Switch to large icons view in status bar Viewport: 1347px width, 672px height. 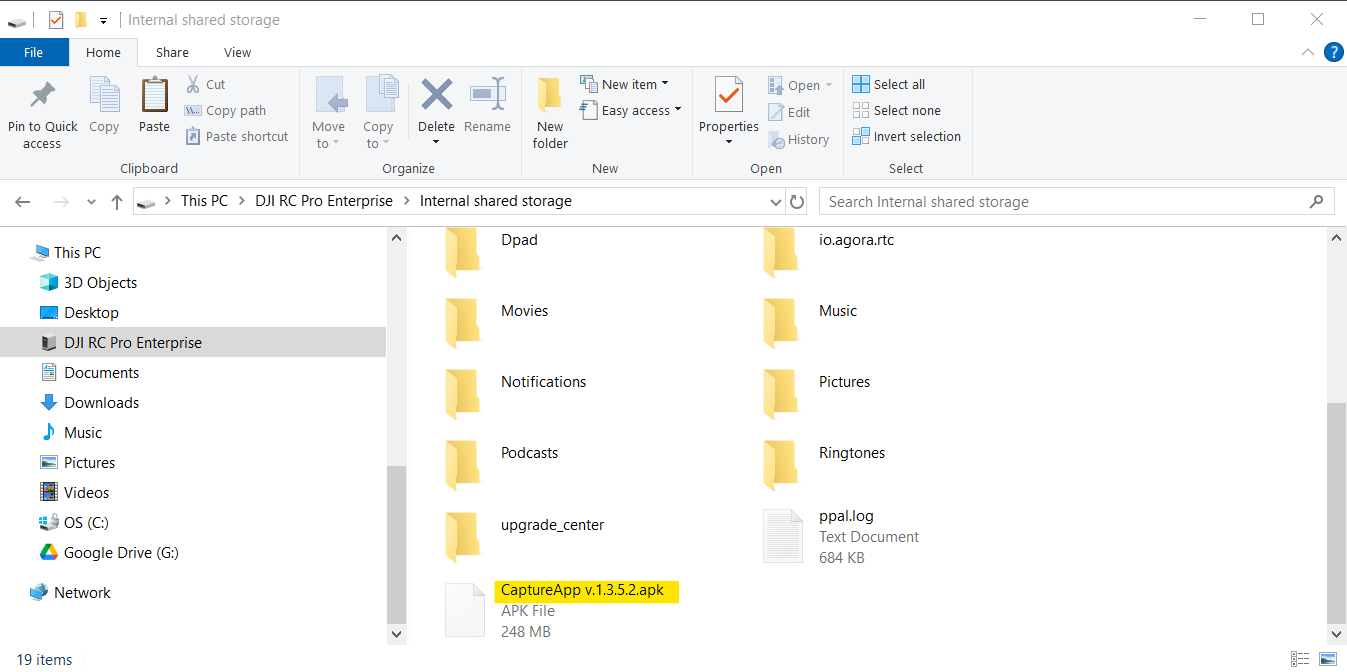[1327, 659]
